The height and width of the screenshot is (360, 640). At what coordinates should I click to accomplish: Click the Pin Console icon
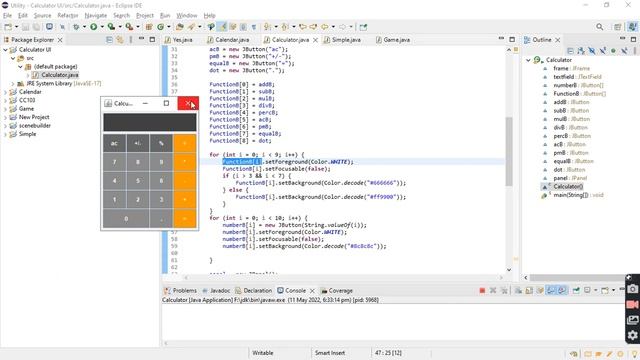[x=576, y=291]
